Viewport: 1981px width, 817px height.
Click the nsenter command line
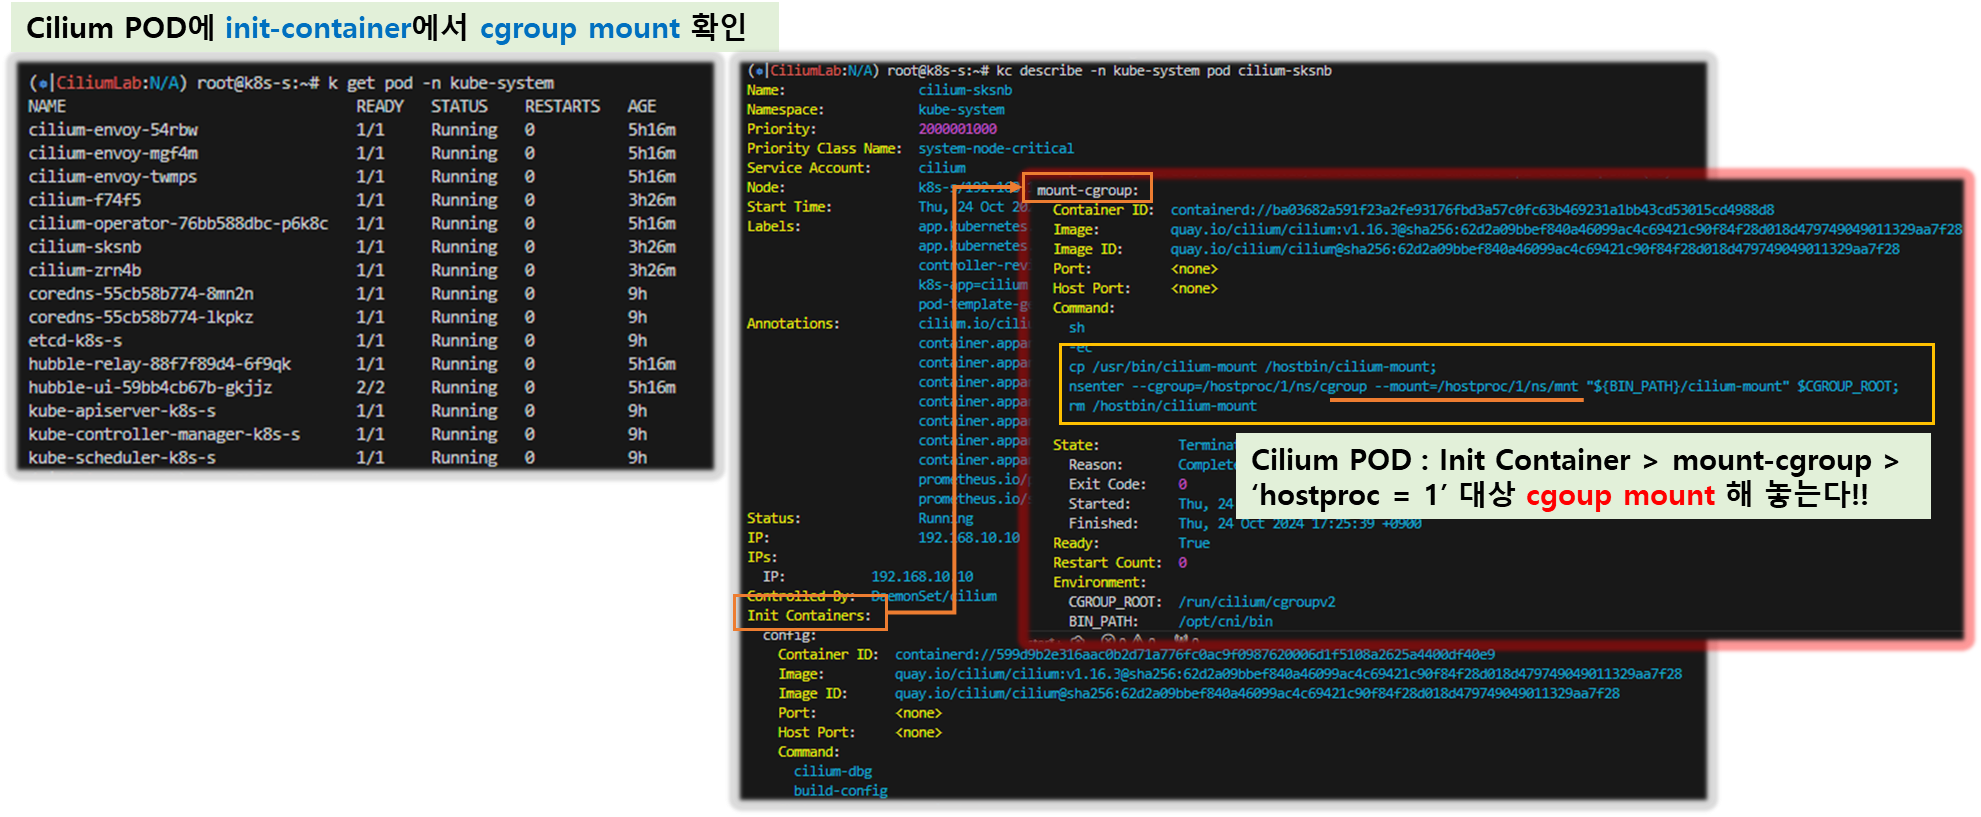pos(1484,387)
